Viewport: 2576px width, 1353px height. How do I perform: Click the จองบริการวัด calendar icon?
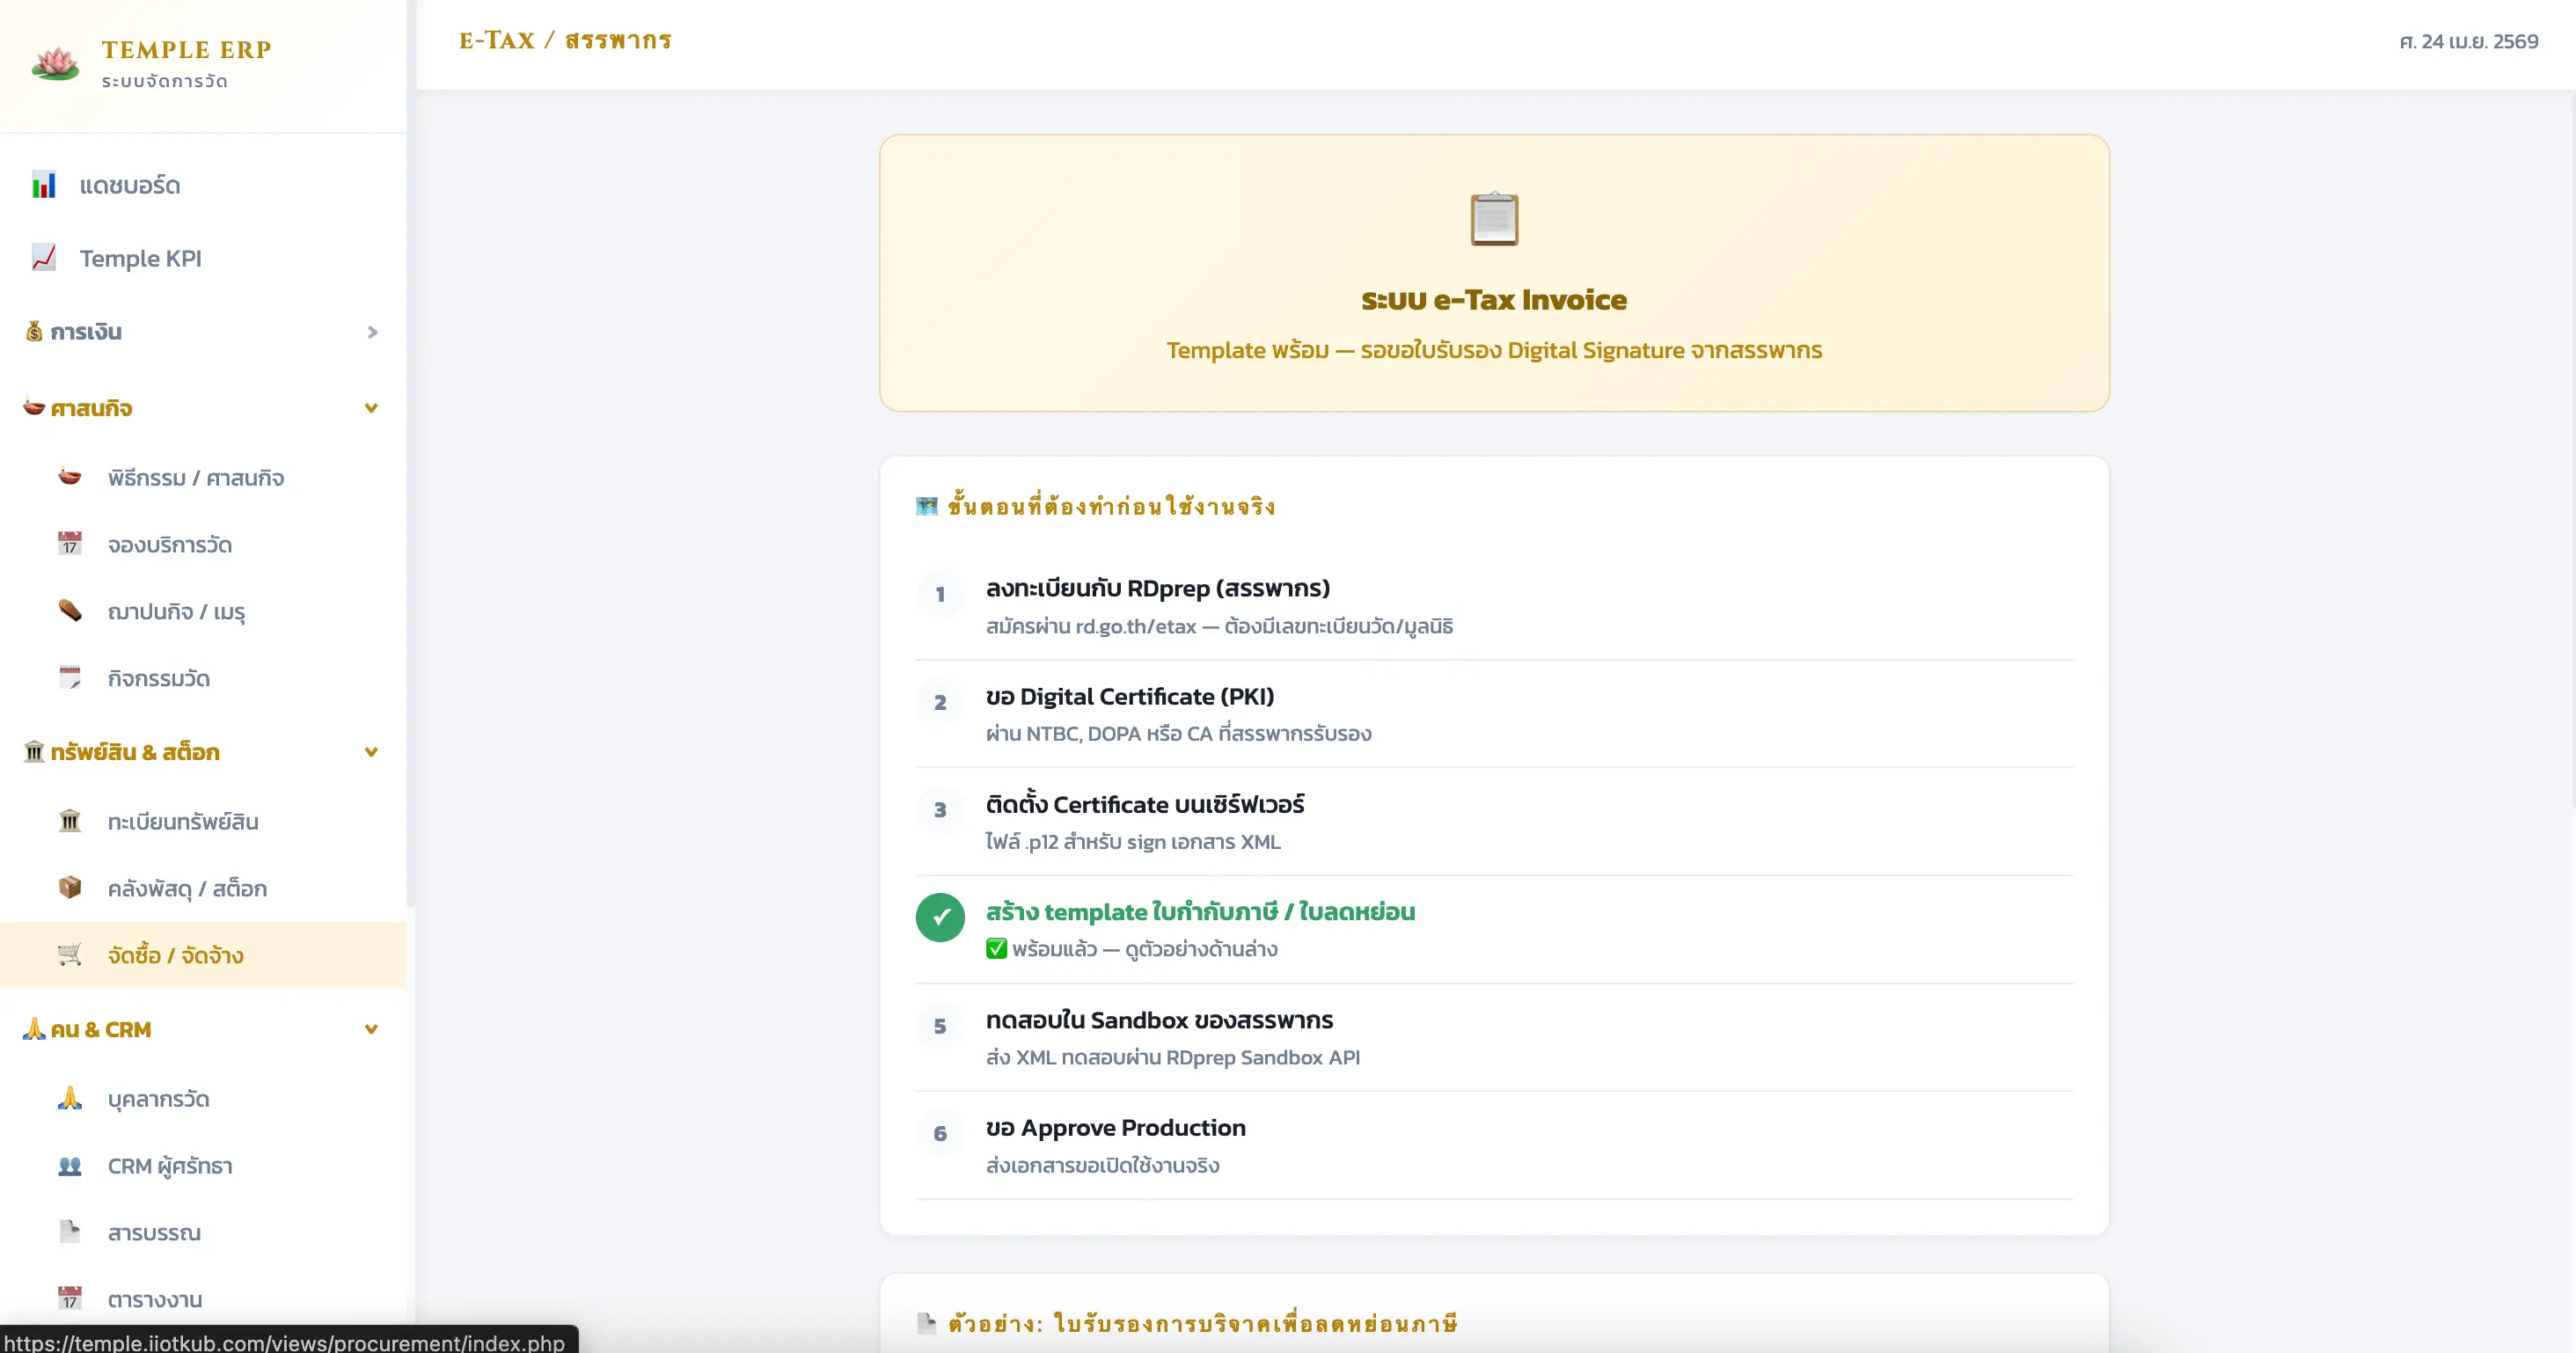click(x=70, y=544)
